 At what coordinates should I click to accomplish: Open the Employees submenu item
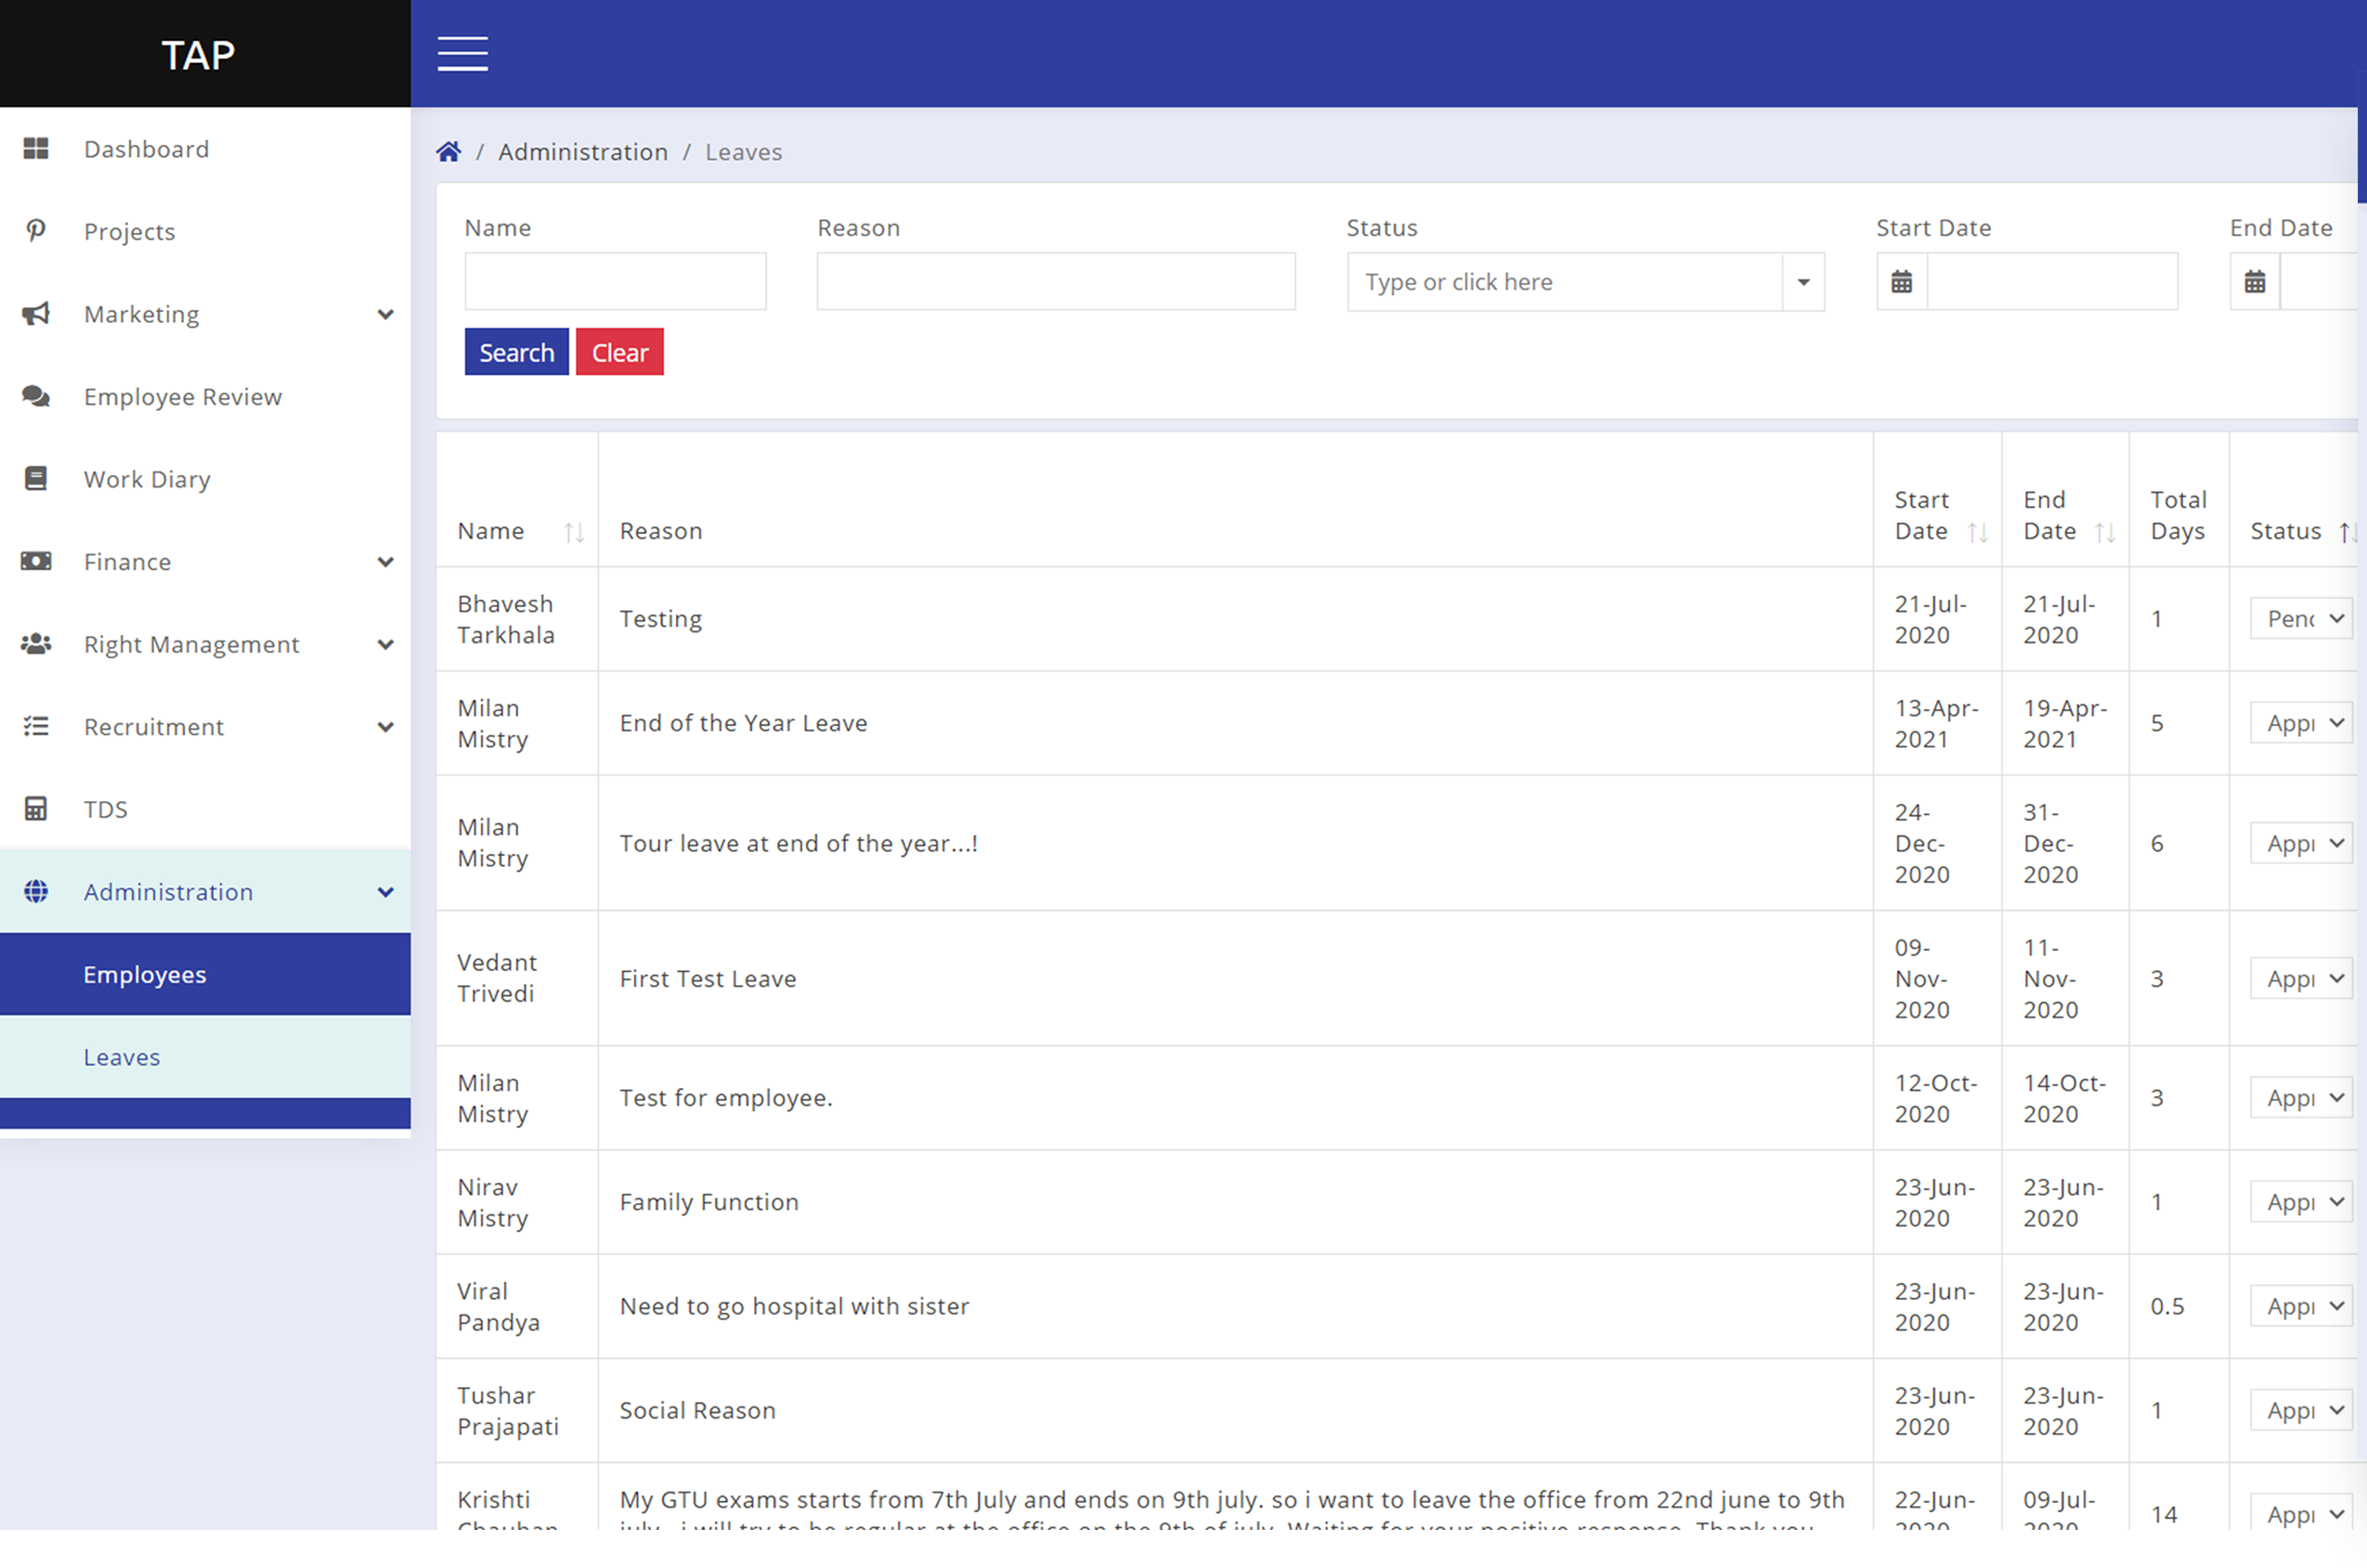(x=145, y=974)
